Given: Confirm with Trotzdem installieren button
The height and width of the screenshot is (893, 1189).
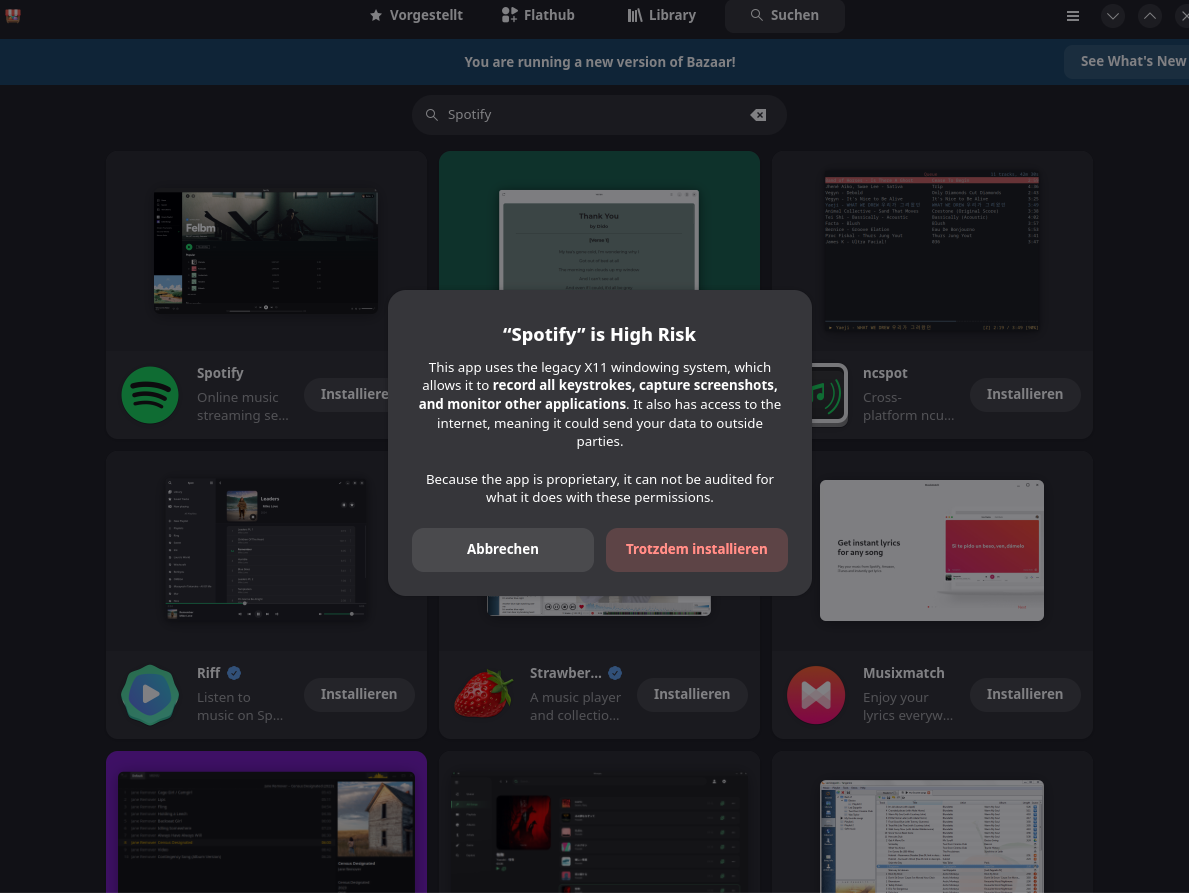Looking at the screenshot, I should (x=696, y=550).
